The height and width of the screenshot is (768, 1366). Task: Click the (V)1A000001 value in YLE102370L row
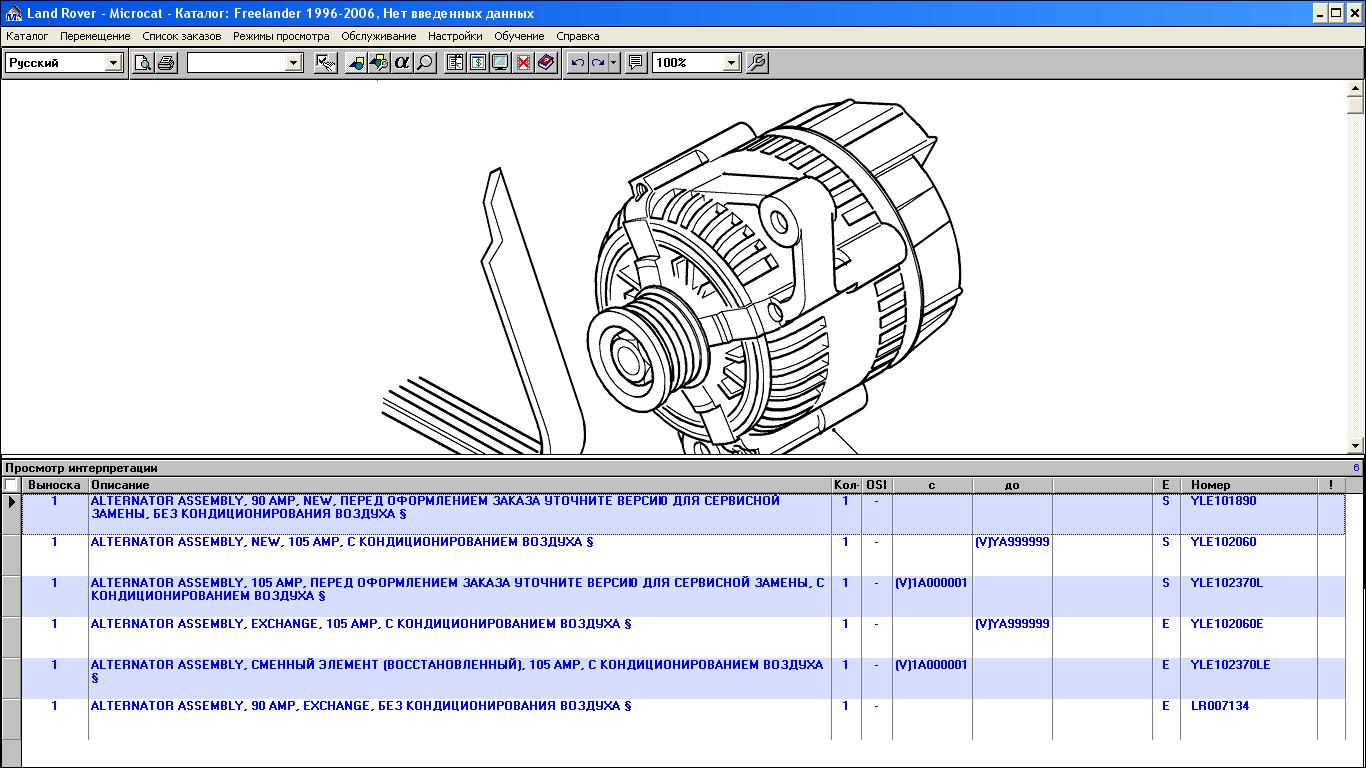click(x=931, y=583)
